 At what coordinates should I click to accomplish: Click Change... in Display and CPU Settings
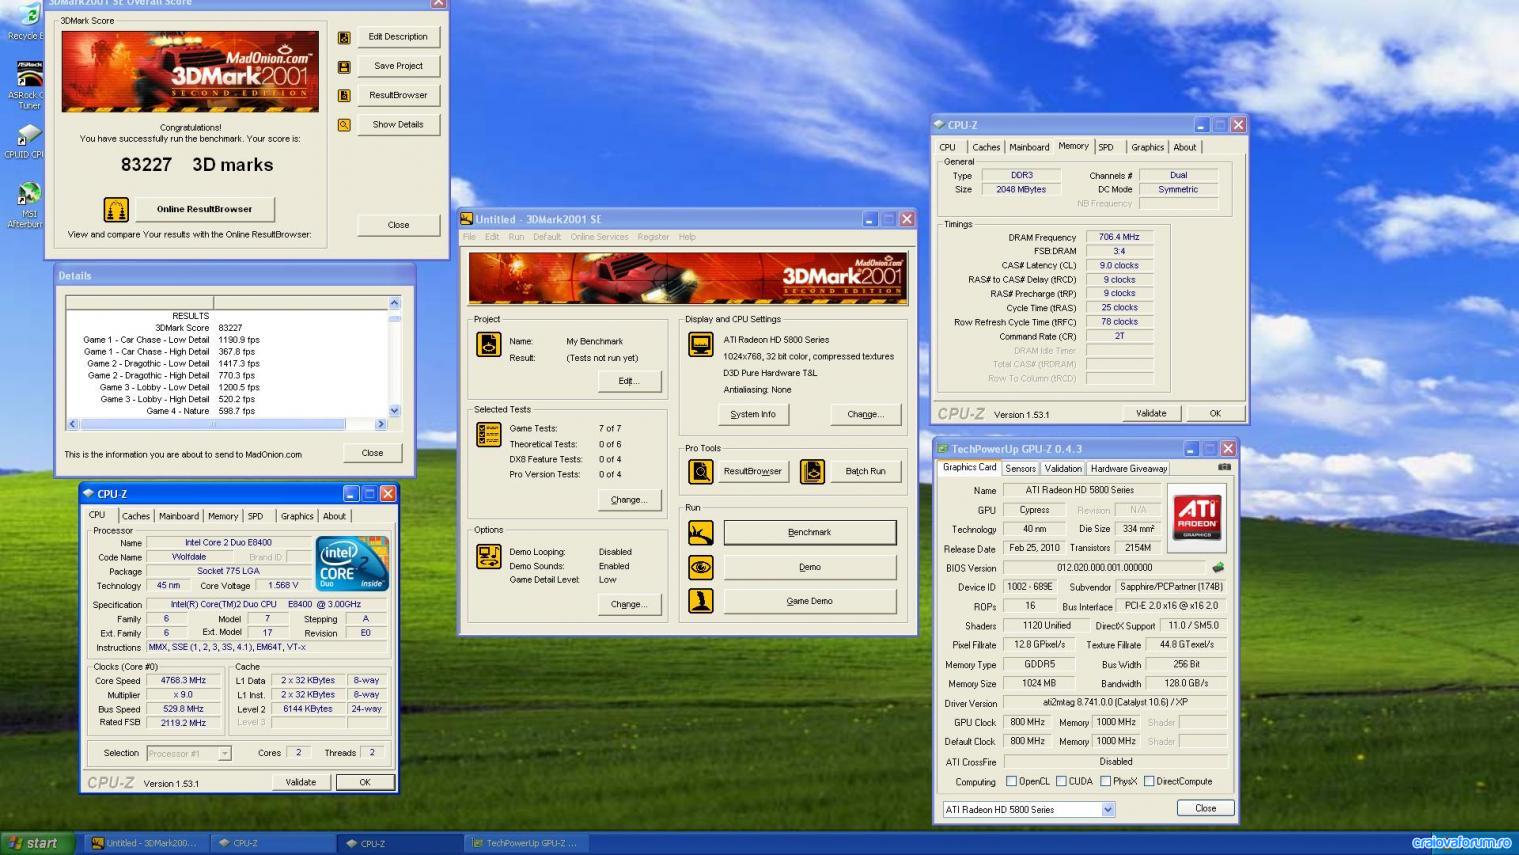coord(866,414)
